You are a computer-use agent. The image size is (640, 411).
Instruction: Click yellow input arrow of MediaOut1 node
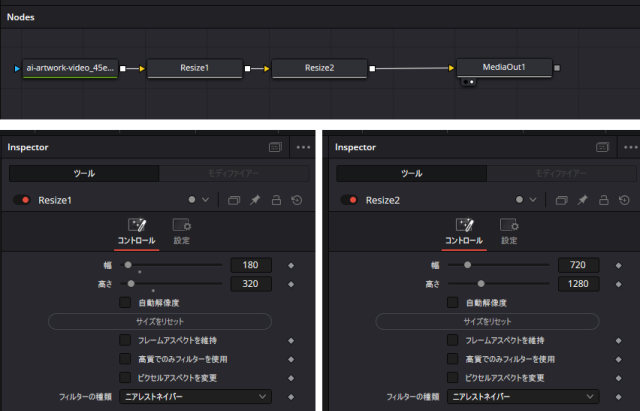(x=451, y=68)
